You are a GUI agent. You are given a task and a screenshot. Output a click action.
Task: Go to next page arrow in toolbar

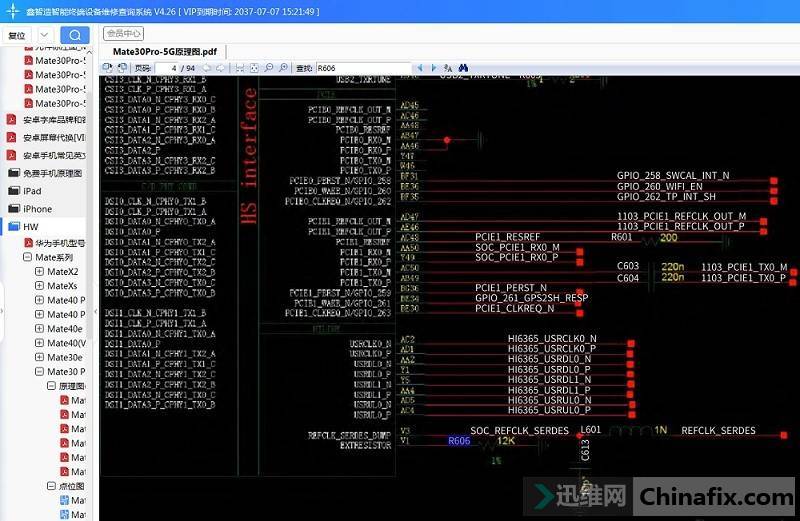(x=221, y=68)
